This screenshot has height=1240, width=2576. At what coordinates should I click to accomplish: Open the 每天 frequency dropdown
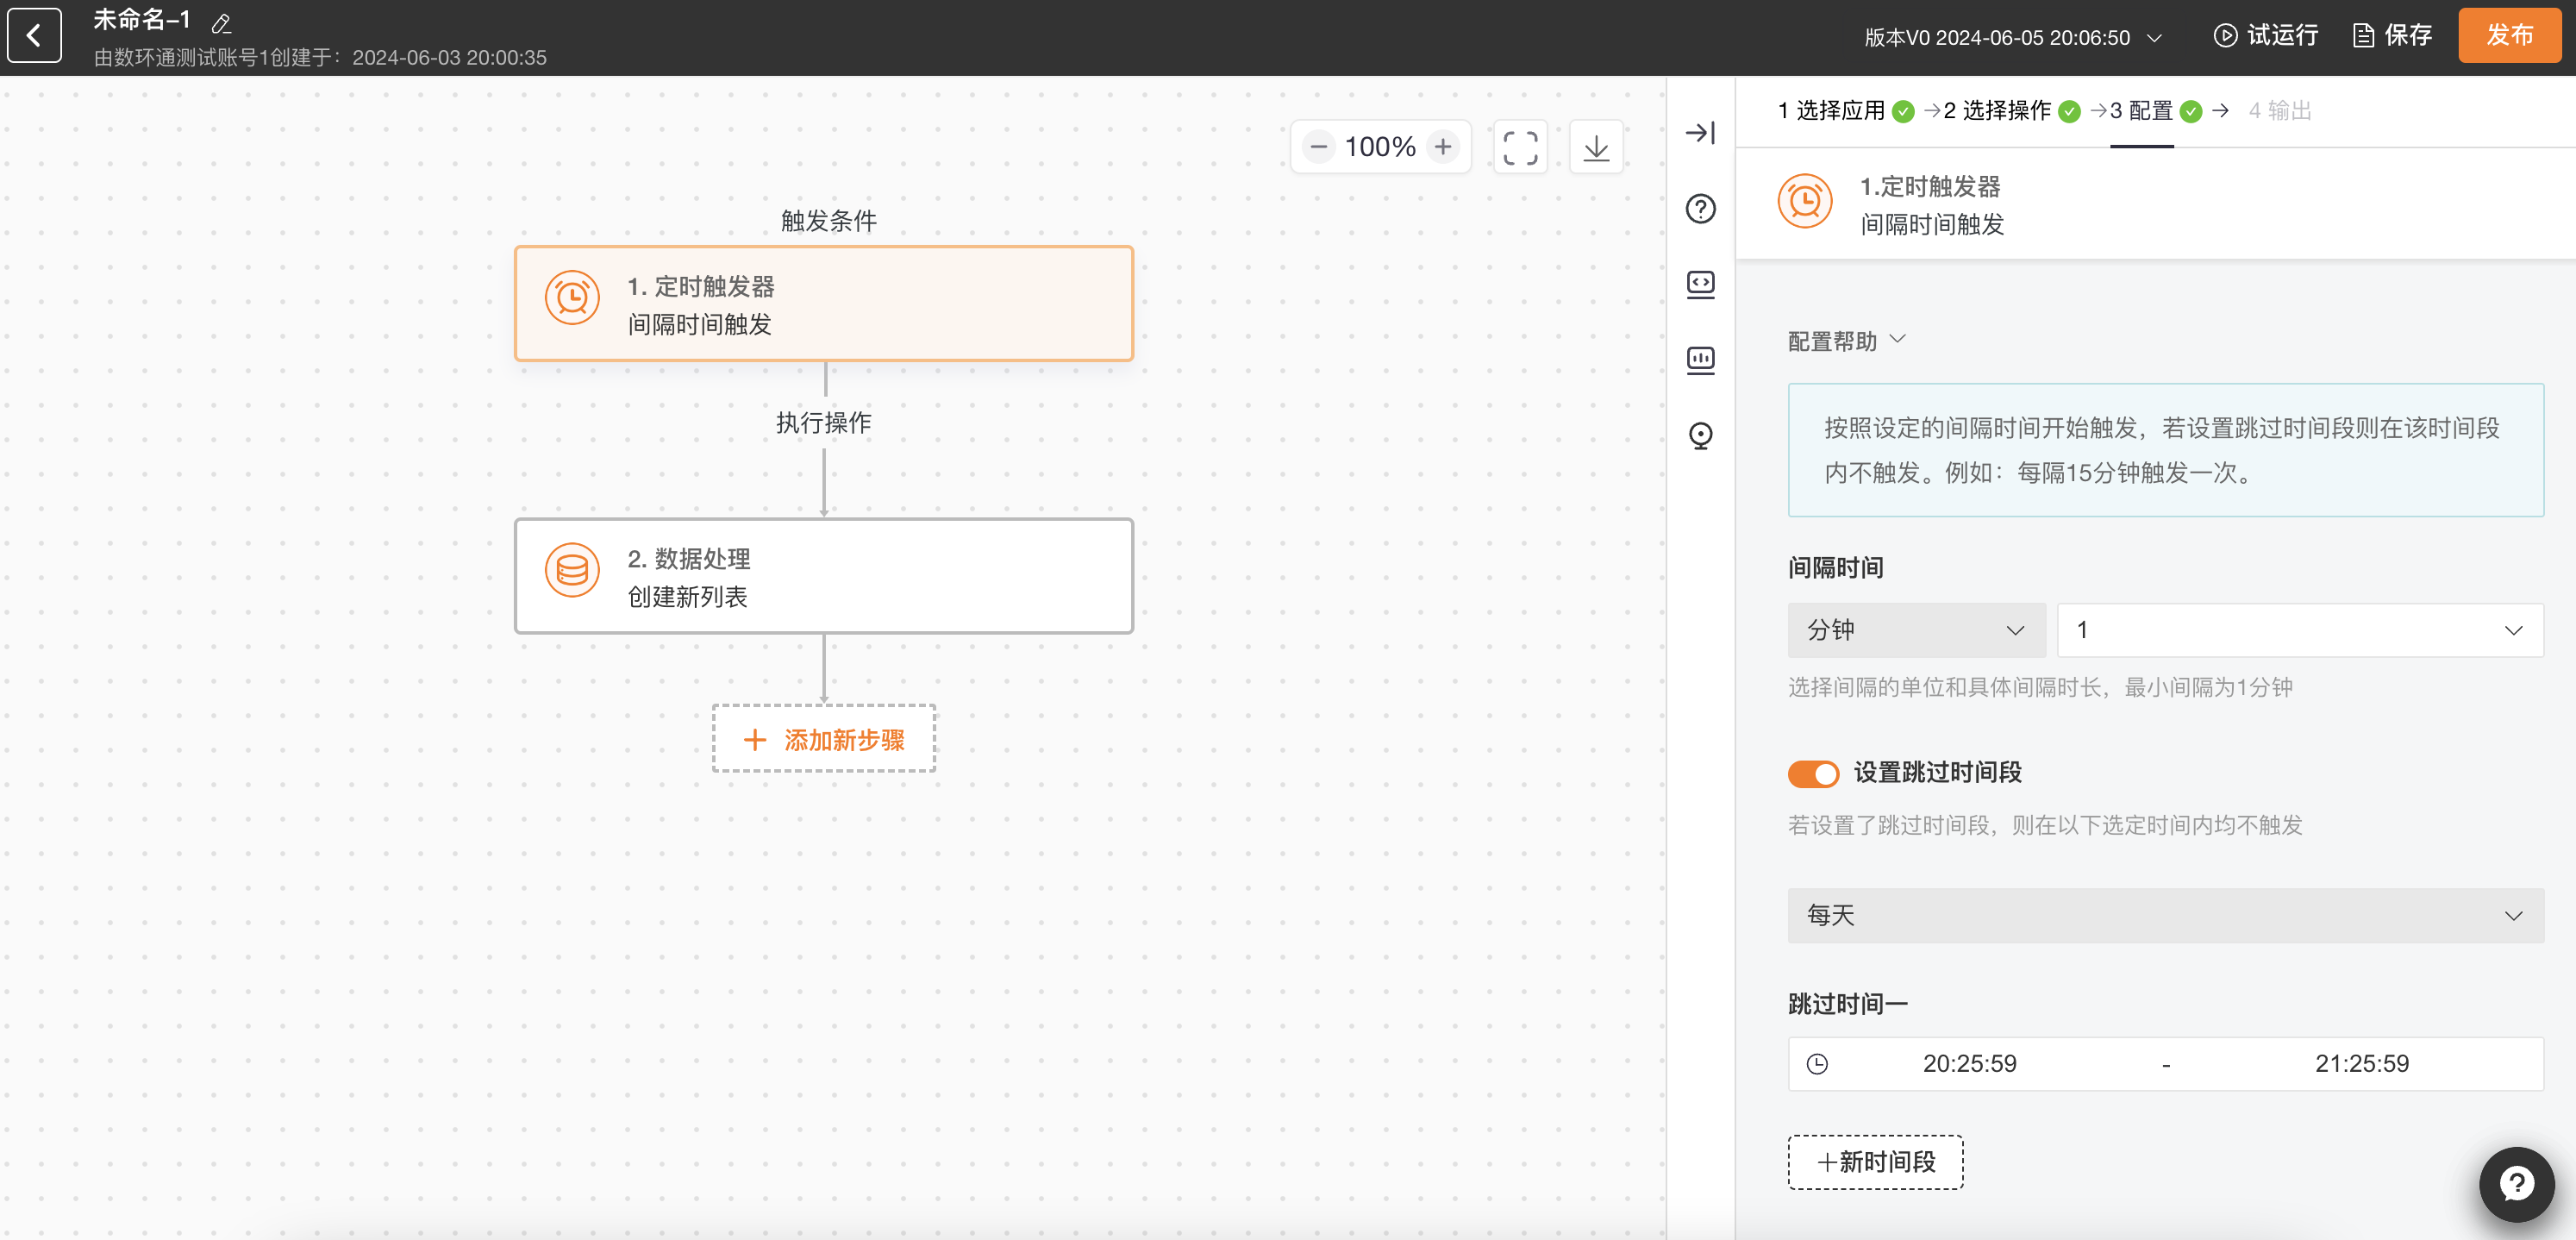click(x=2165, y=915)
